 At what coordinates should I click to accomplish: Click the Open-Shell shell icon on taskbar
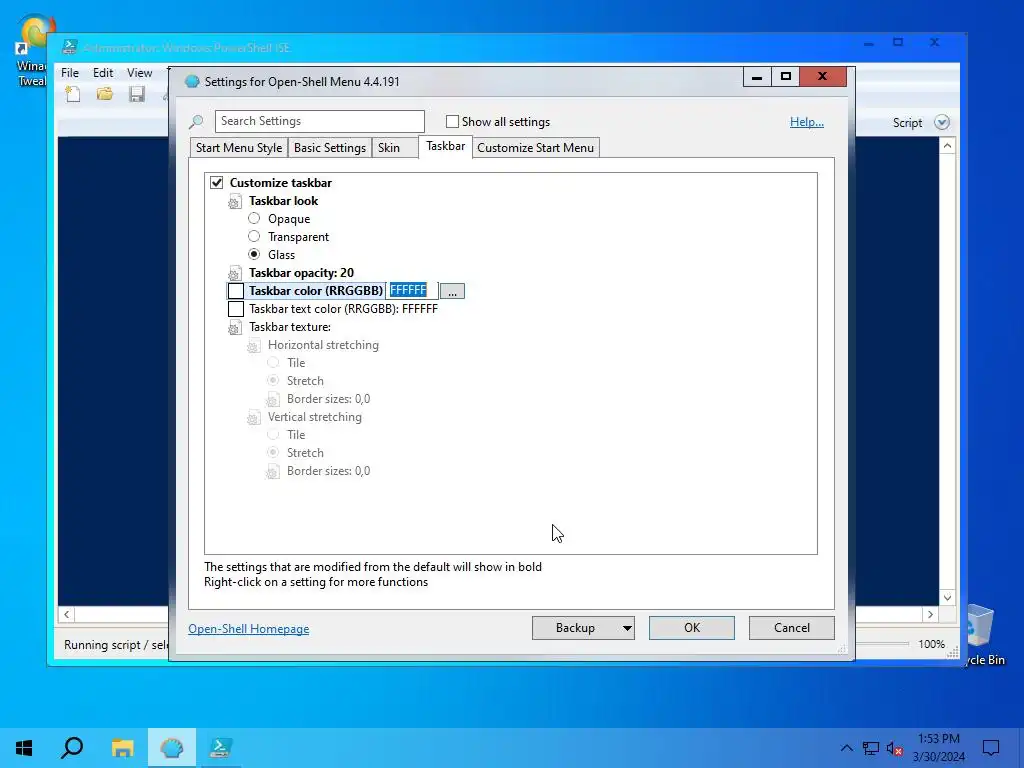click(x=172, y=748)
